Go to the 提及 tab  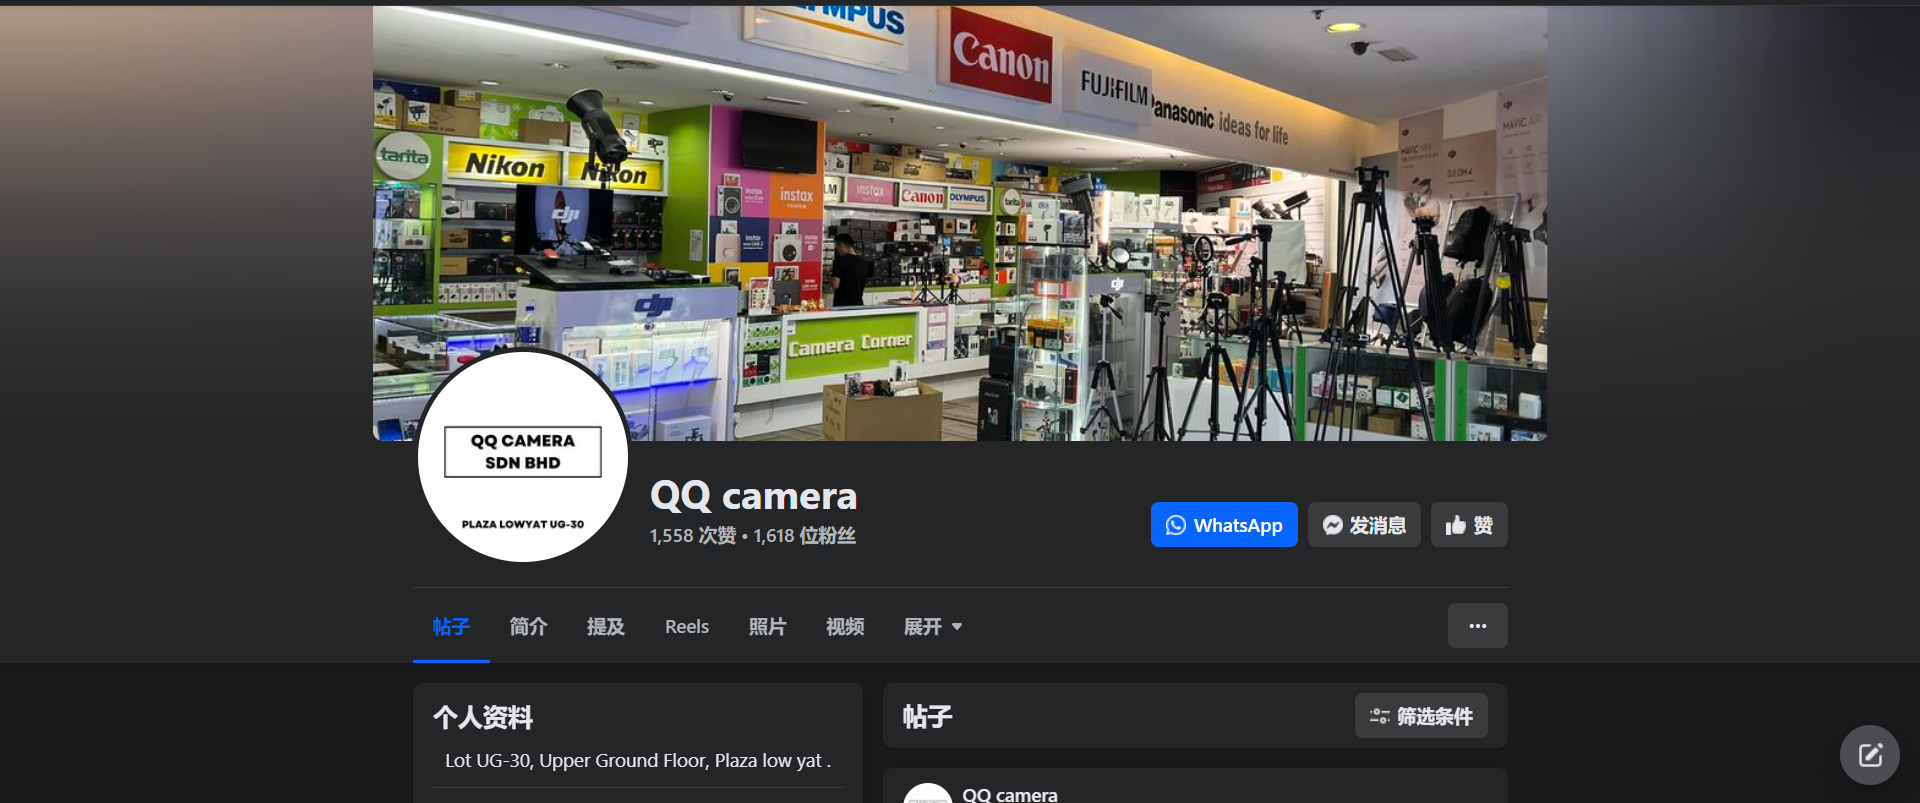click(x=605, y=627)
